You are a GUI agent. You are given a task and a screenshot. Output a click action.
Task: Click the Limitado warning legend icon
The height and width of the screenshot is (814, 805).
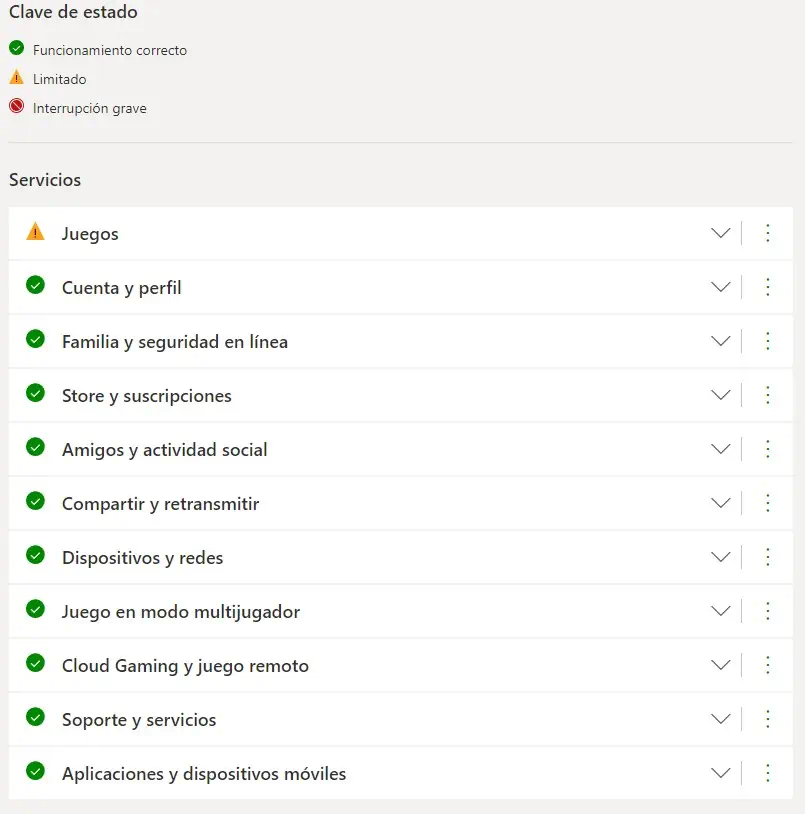click(16, 78)
